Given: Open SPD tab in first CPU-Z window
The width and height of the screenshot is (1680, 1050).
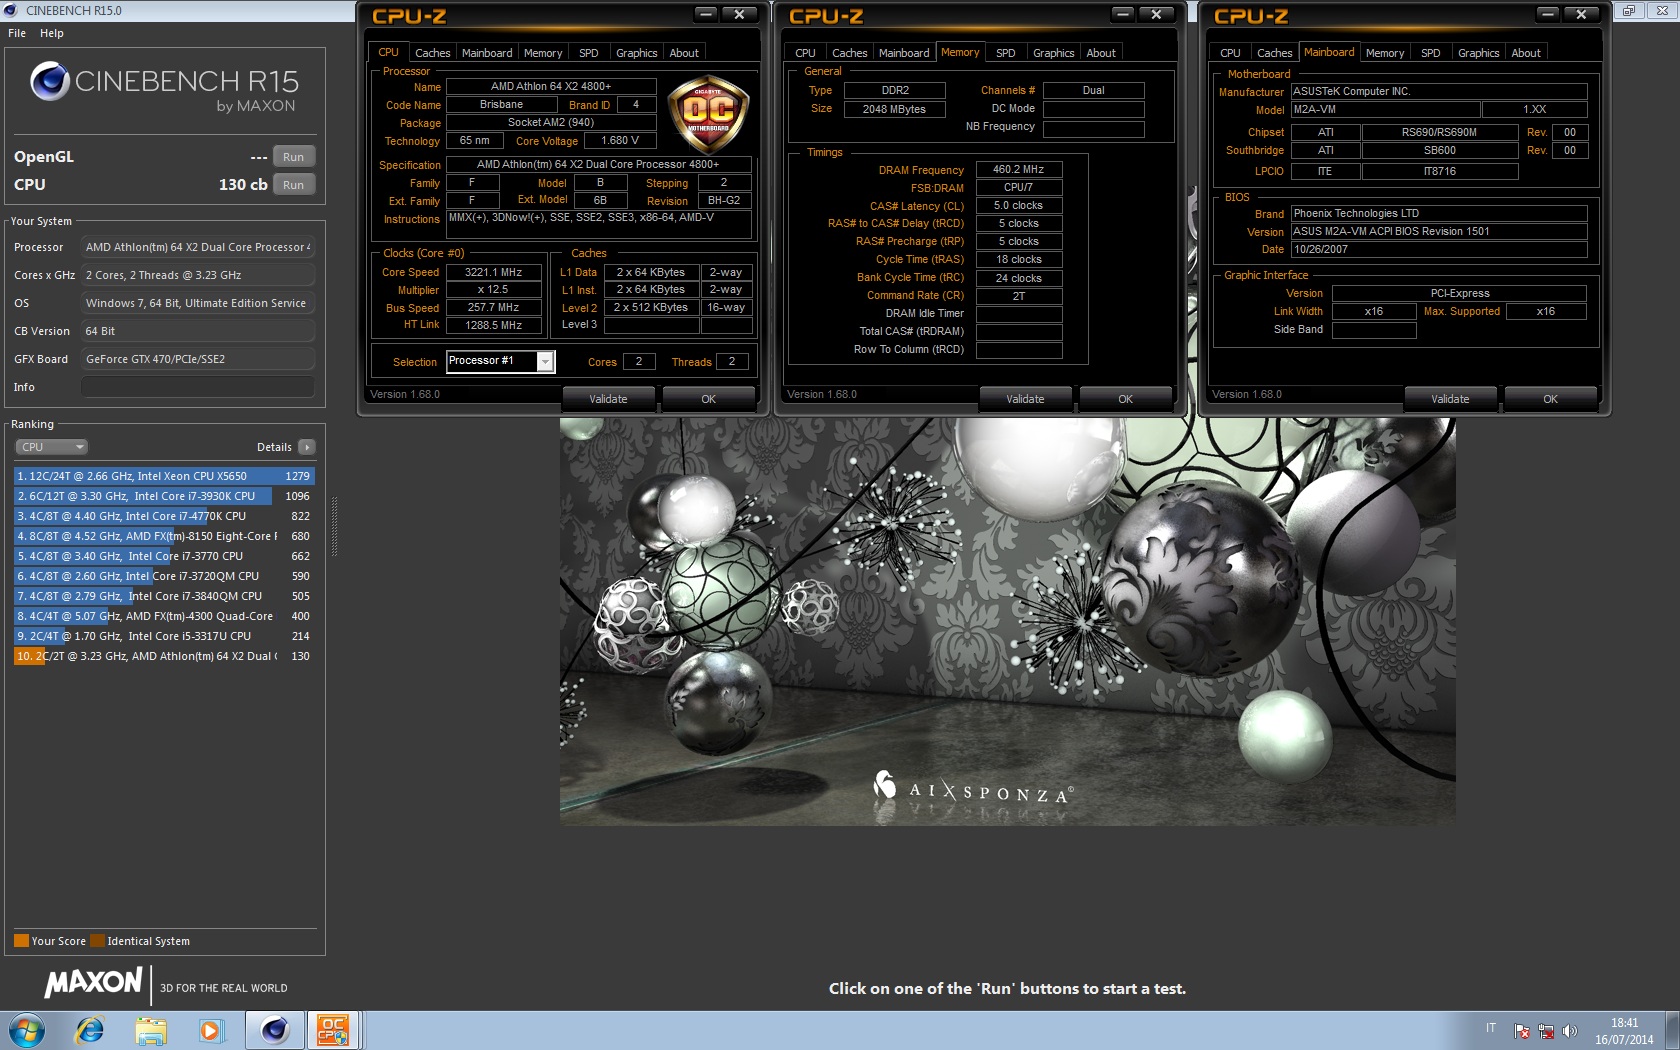Looking at the screenshot, I should (x=589, y=53).
